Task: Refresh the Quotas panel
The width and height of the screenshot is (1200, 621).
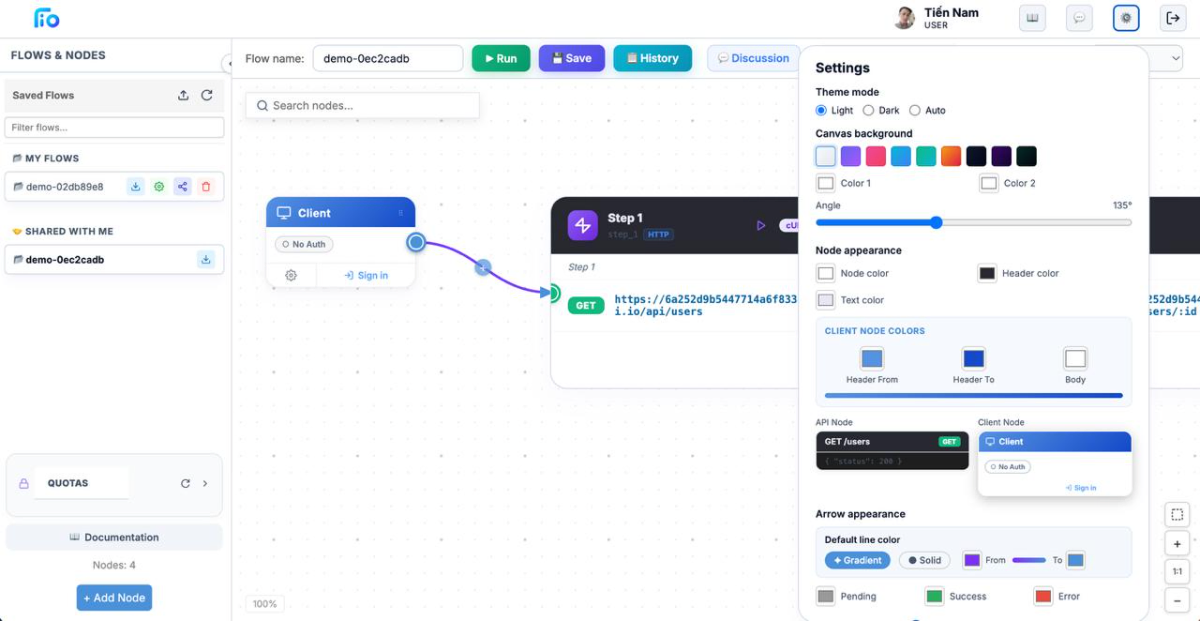Action: pyautogui.click(x=185, y=483)
